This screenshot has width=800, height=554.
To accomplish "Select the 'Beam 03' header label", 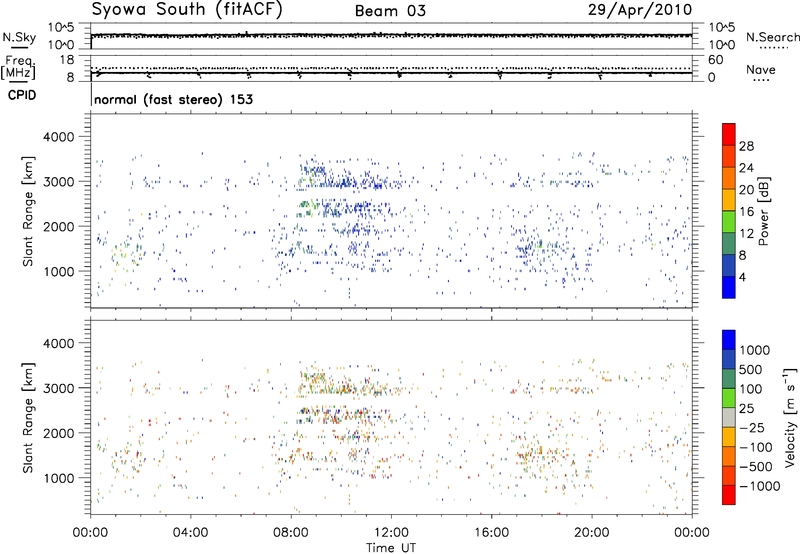I will pos(391,11).
